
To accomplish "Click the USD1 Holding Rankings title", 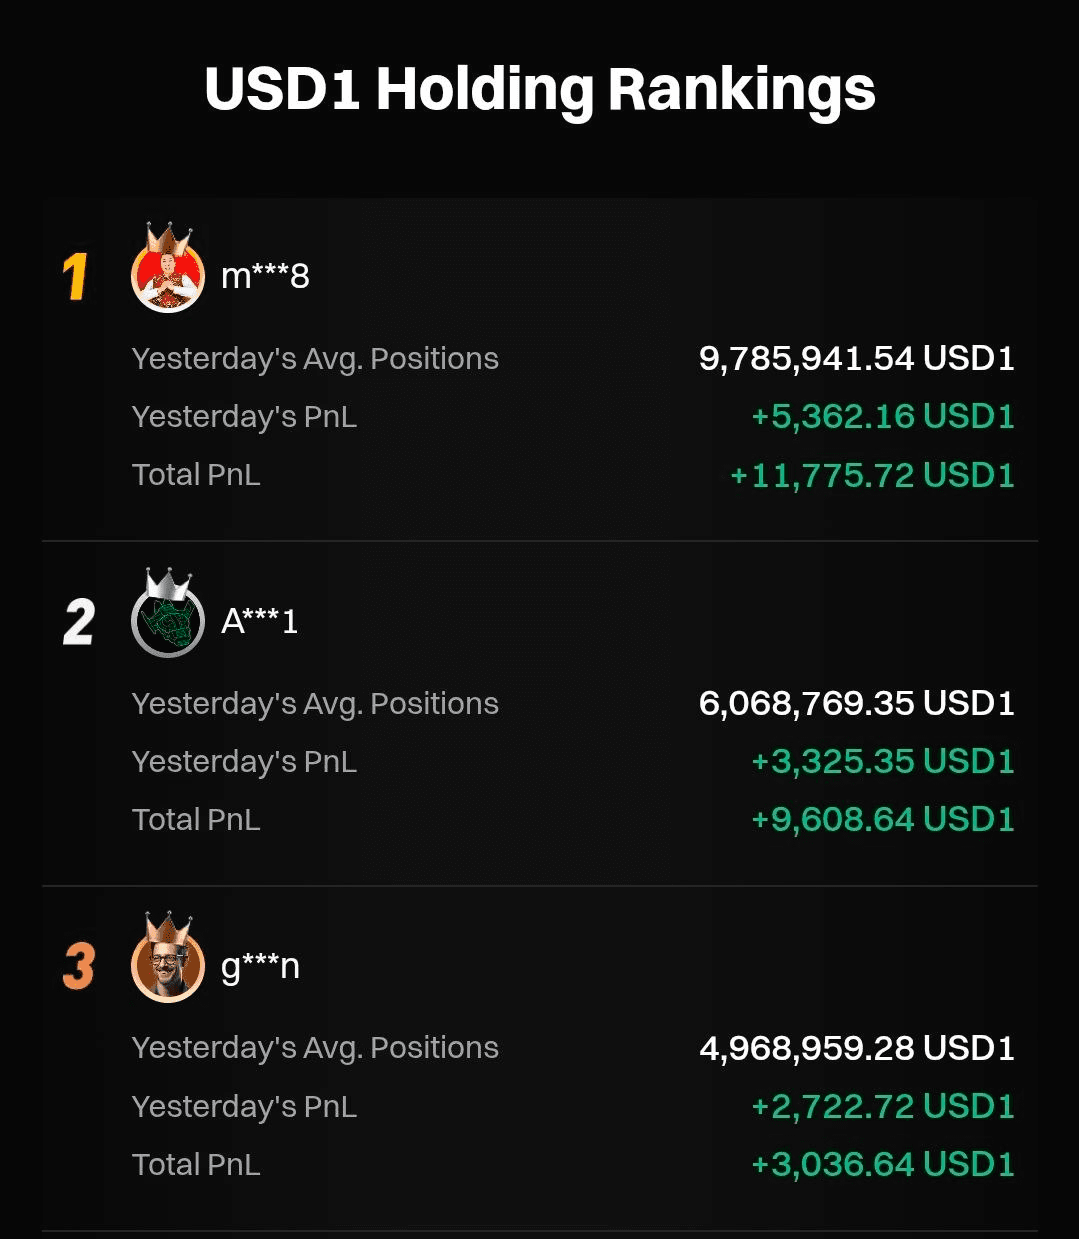I will [540, 89].
